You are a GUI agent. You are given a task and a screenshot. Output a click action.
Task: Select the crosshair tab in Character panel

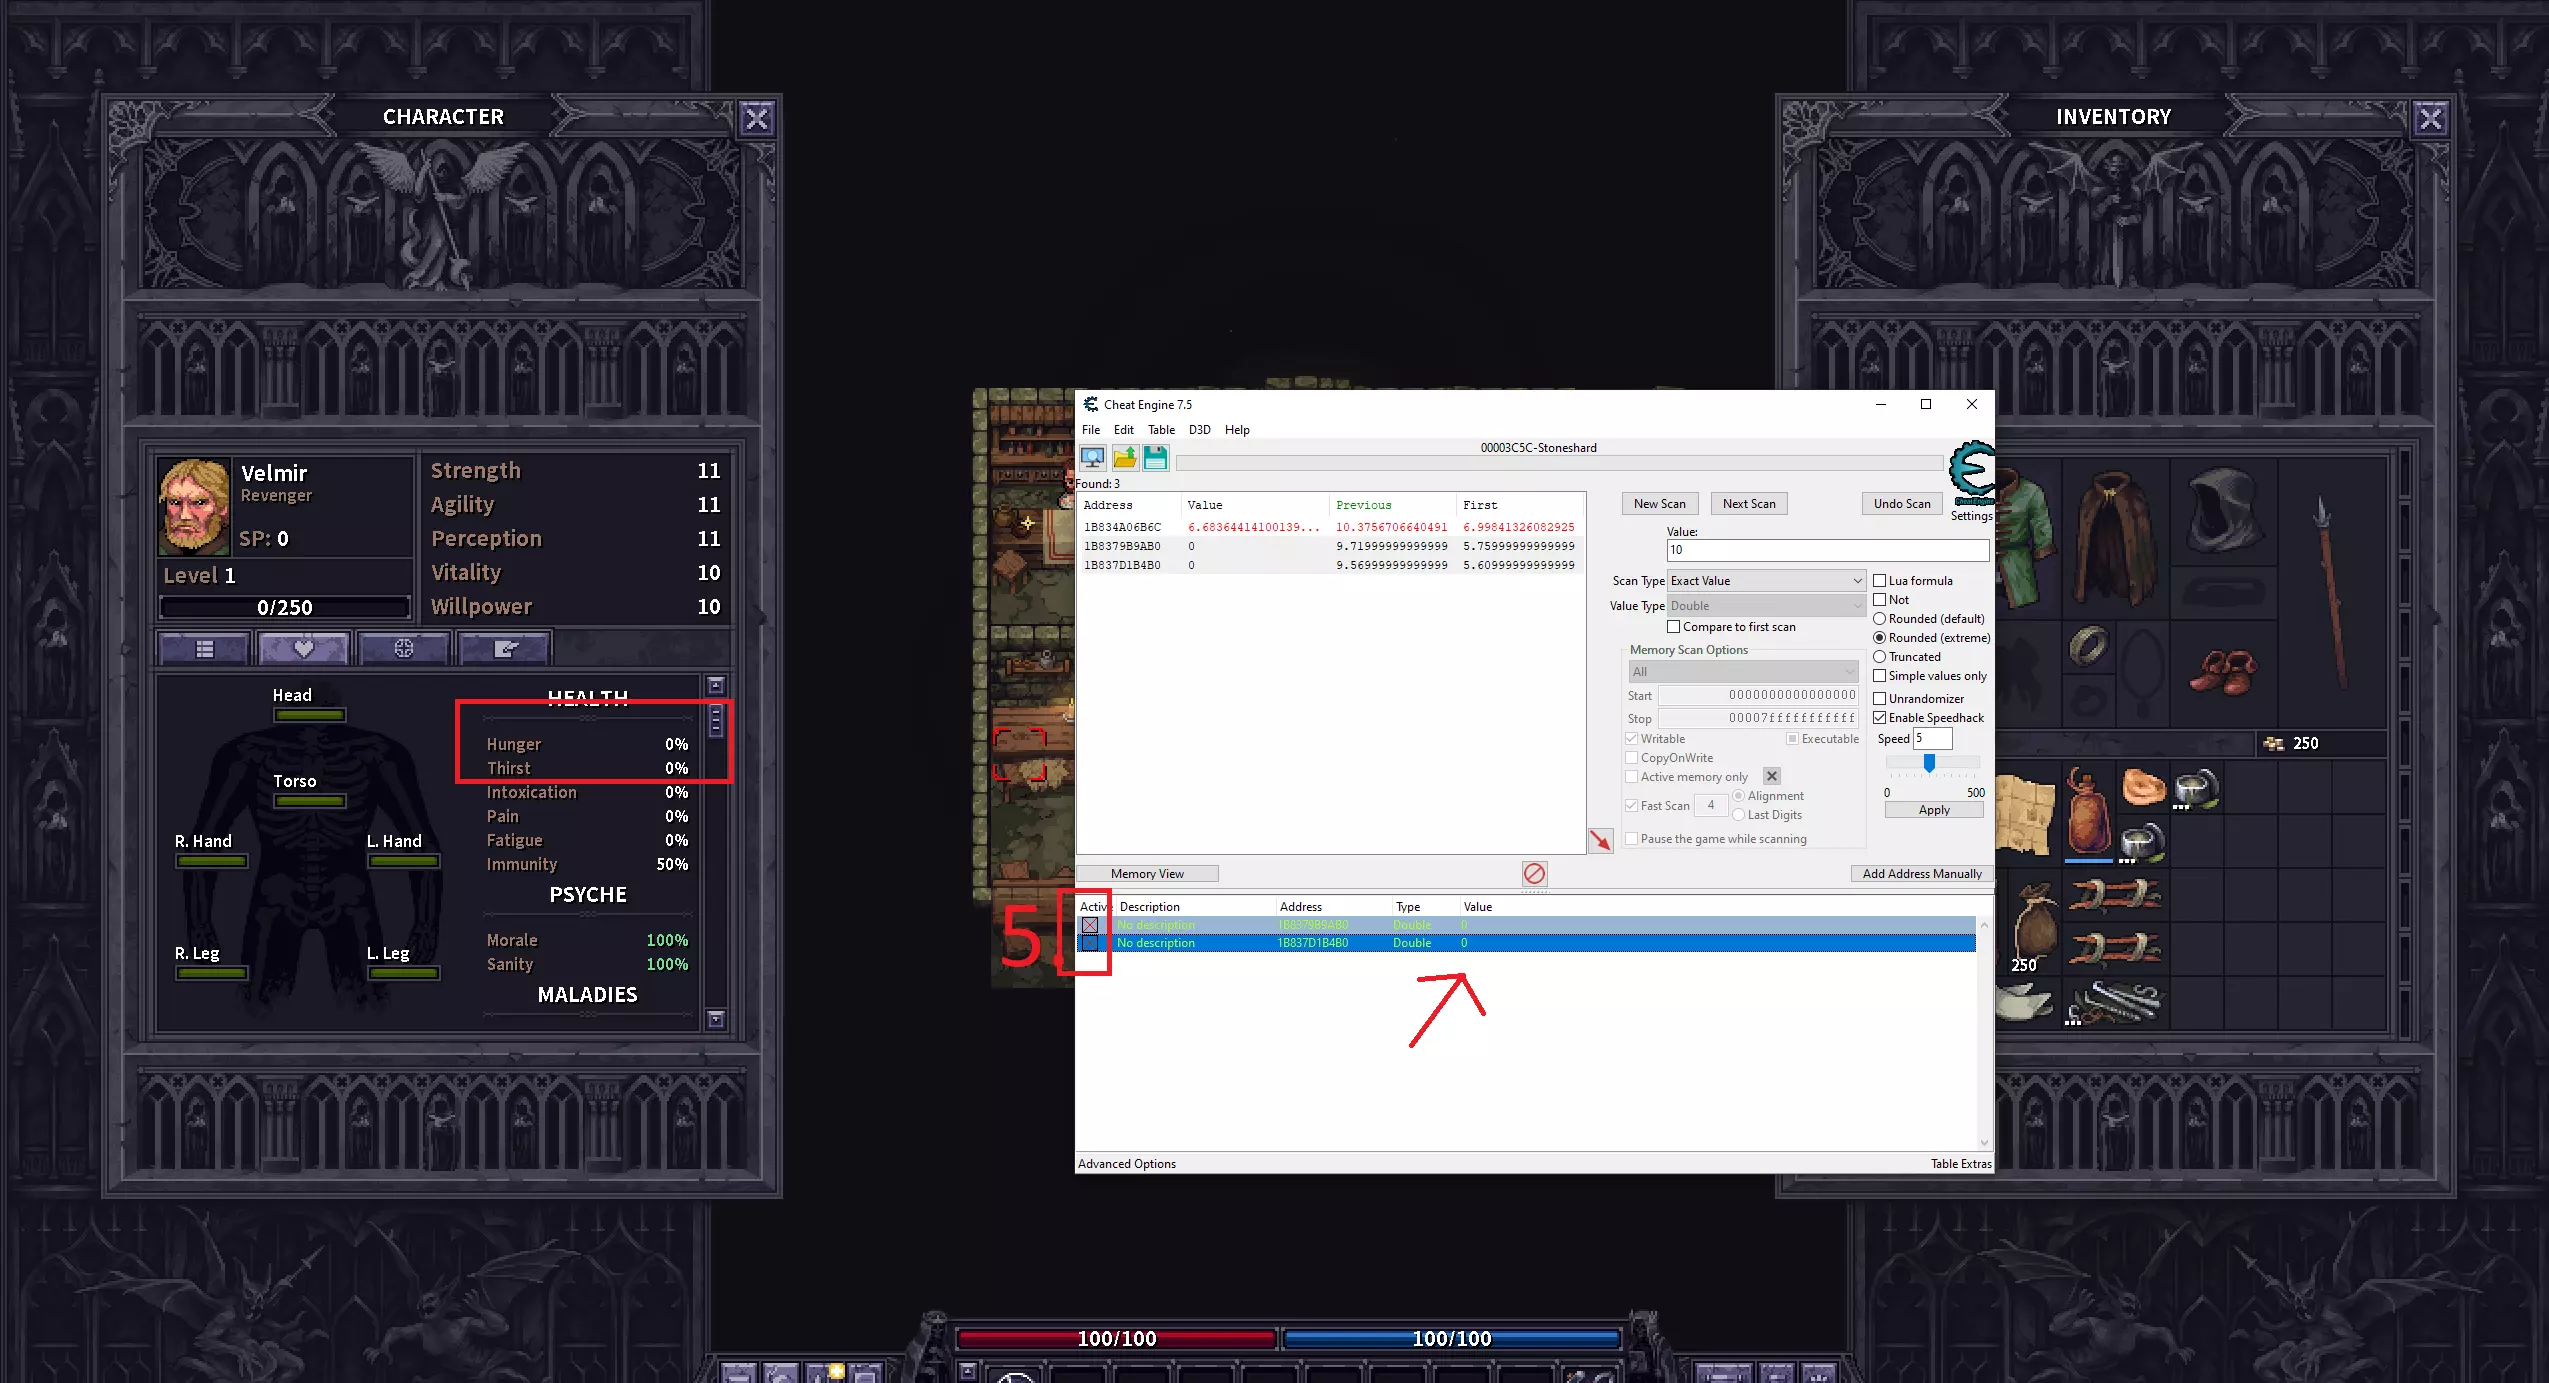pyautogui.click(x=403, y=649)
